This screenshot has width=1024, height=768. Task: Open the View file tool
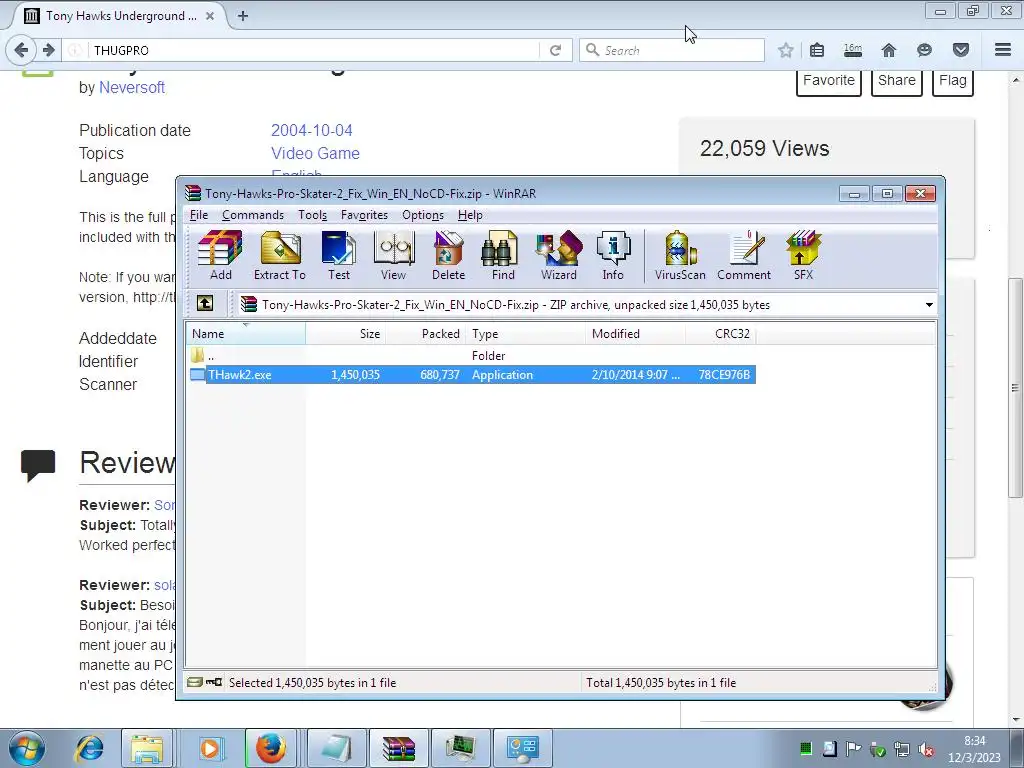[393, 255]
